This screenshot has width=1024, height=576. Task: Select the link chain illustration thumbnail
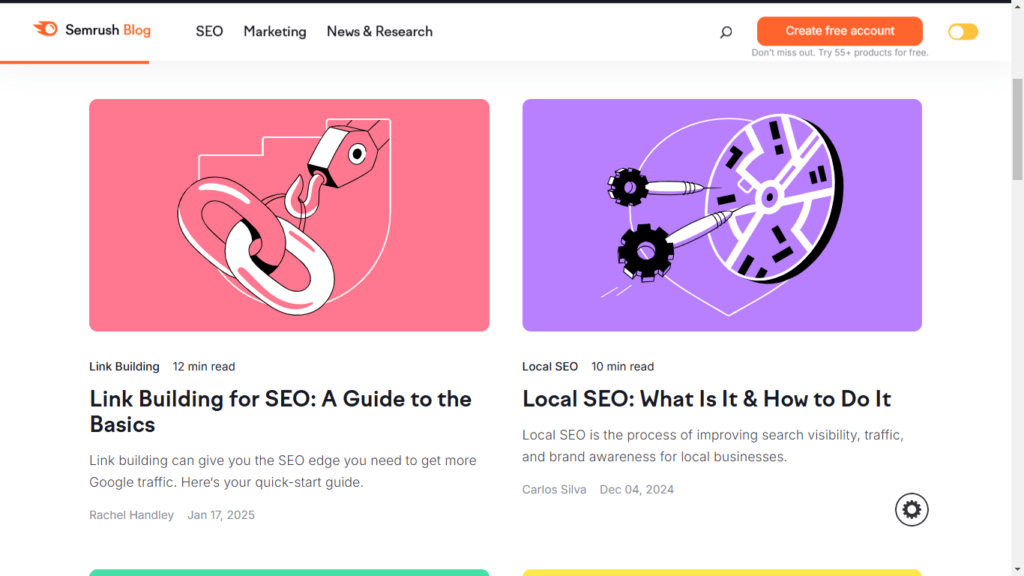coord(289,215)
